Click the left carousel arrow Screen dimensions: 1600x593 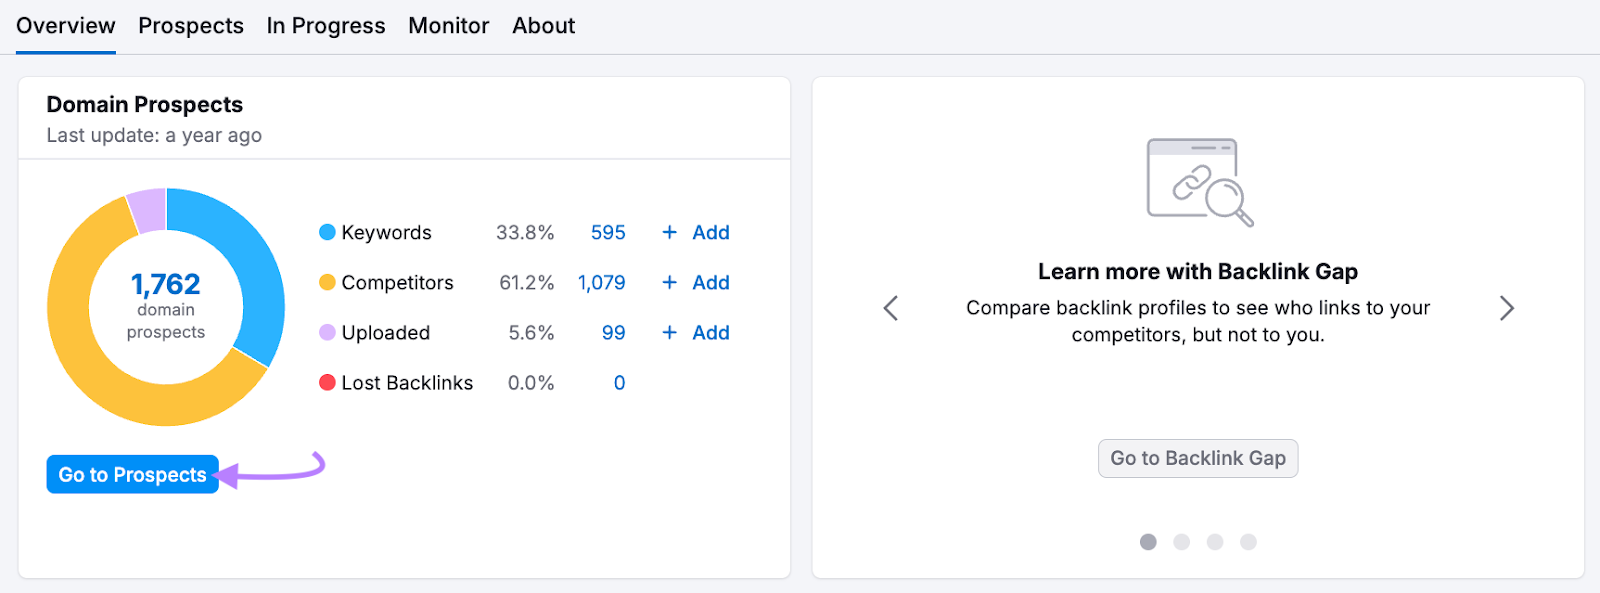(x=890, y=308)
